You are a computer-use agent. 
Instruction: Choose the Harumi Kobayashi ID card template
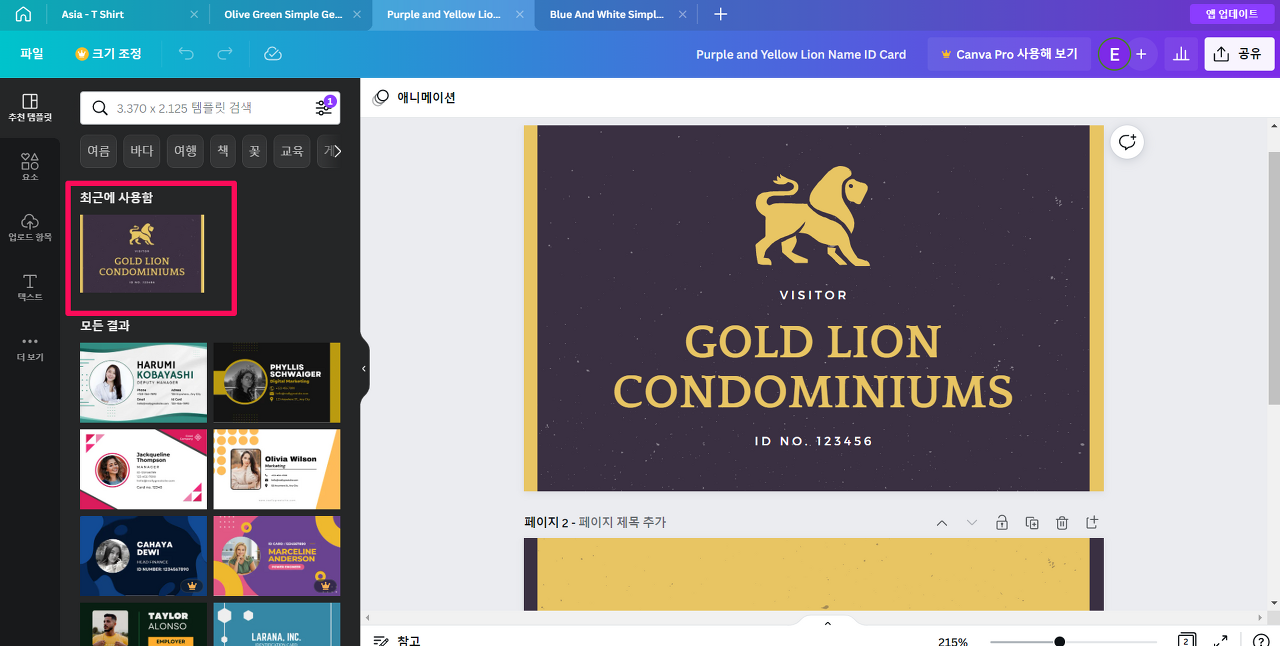coord(143,383)
